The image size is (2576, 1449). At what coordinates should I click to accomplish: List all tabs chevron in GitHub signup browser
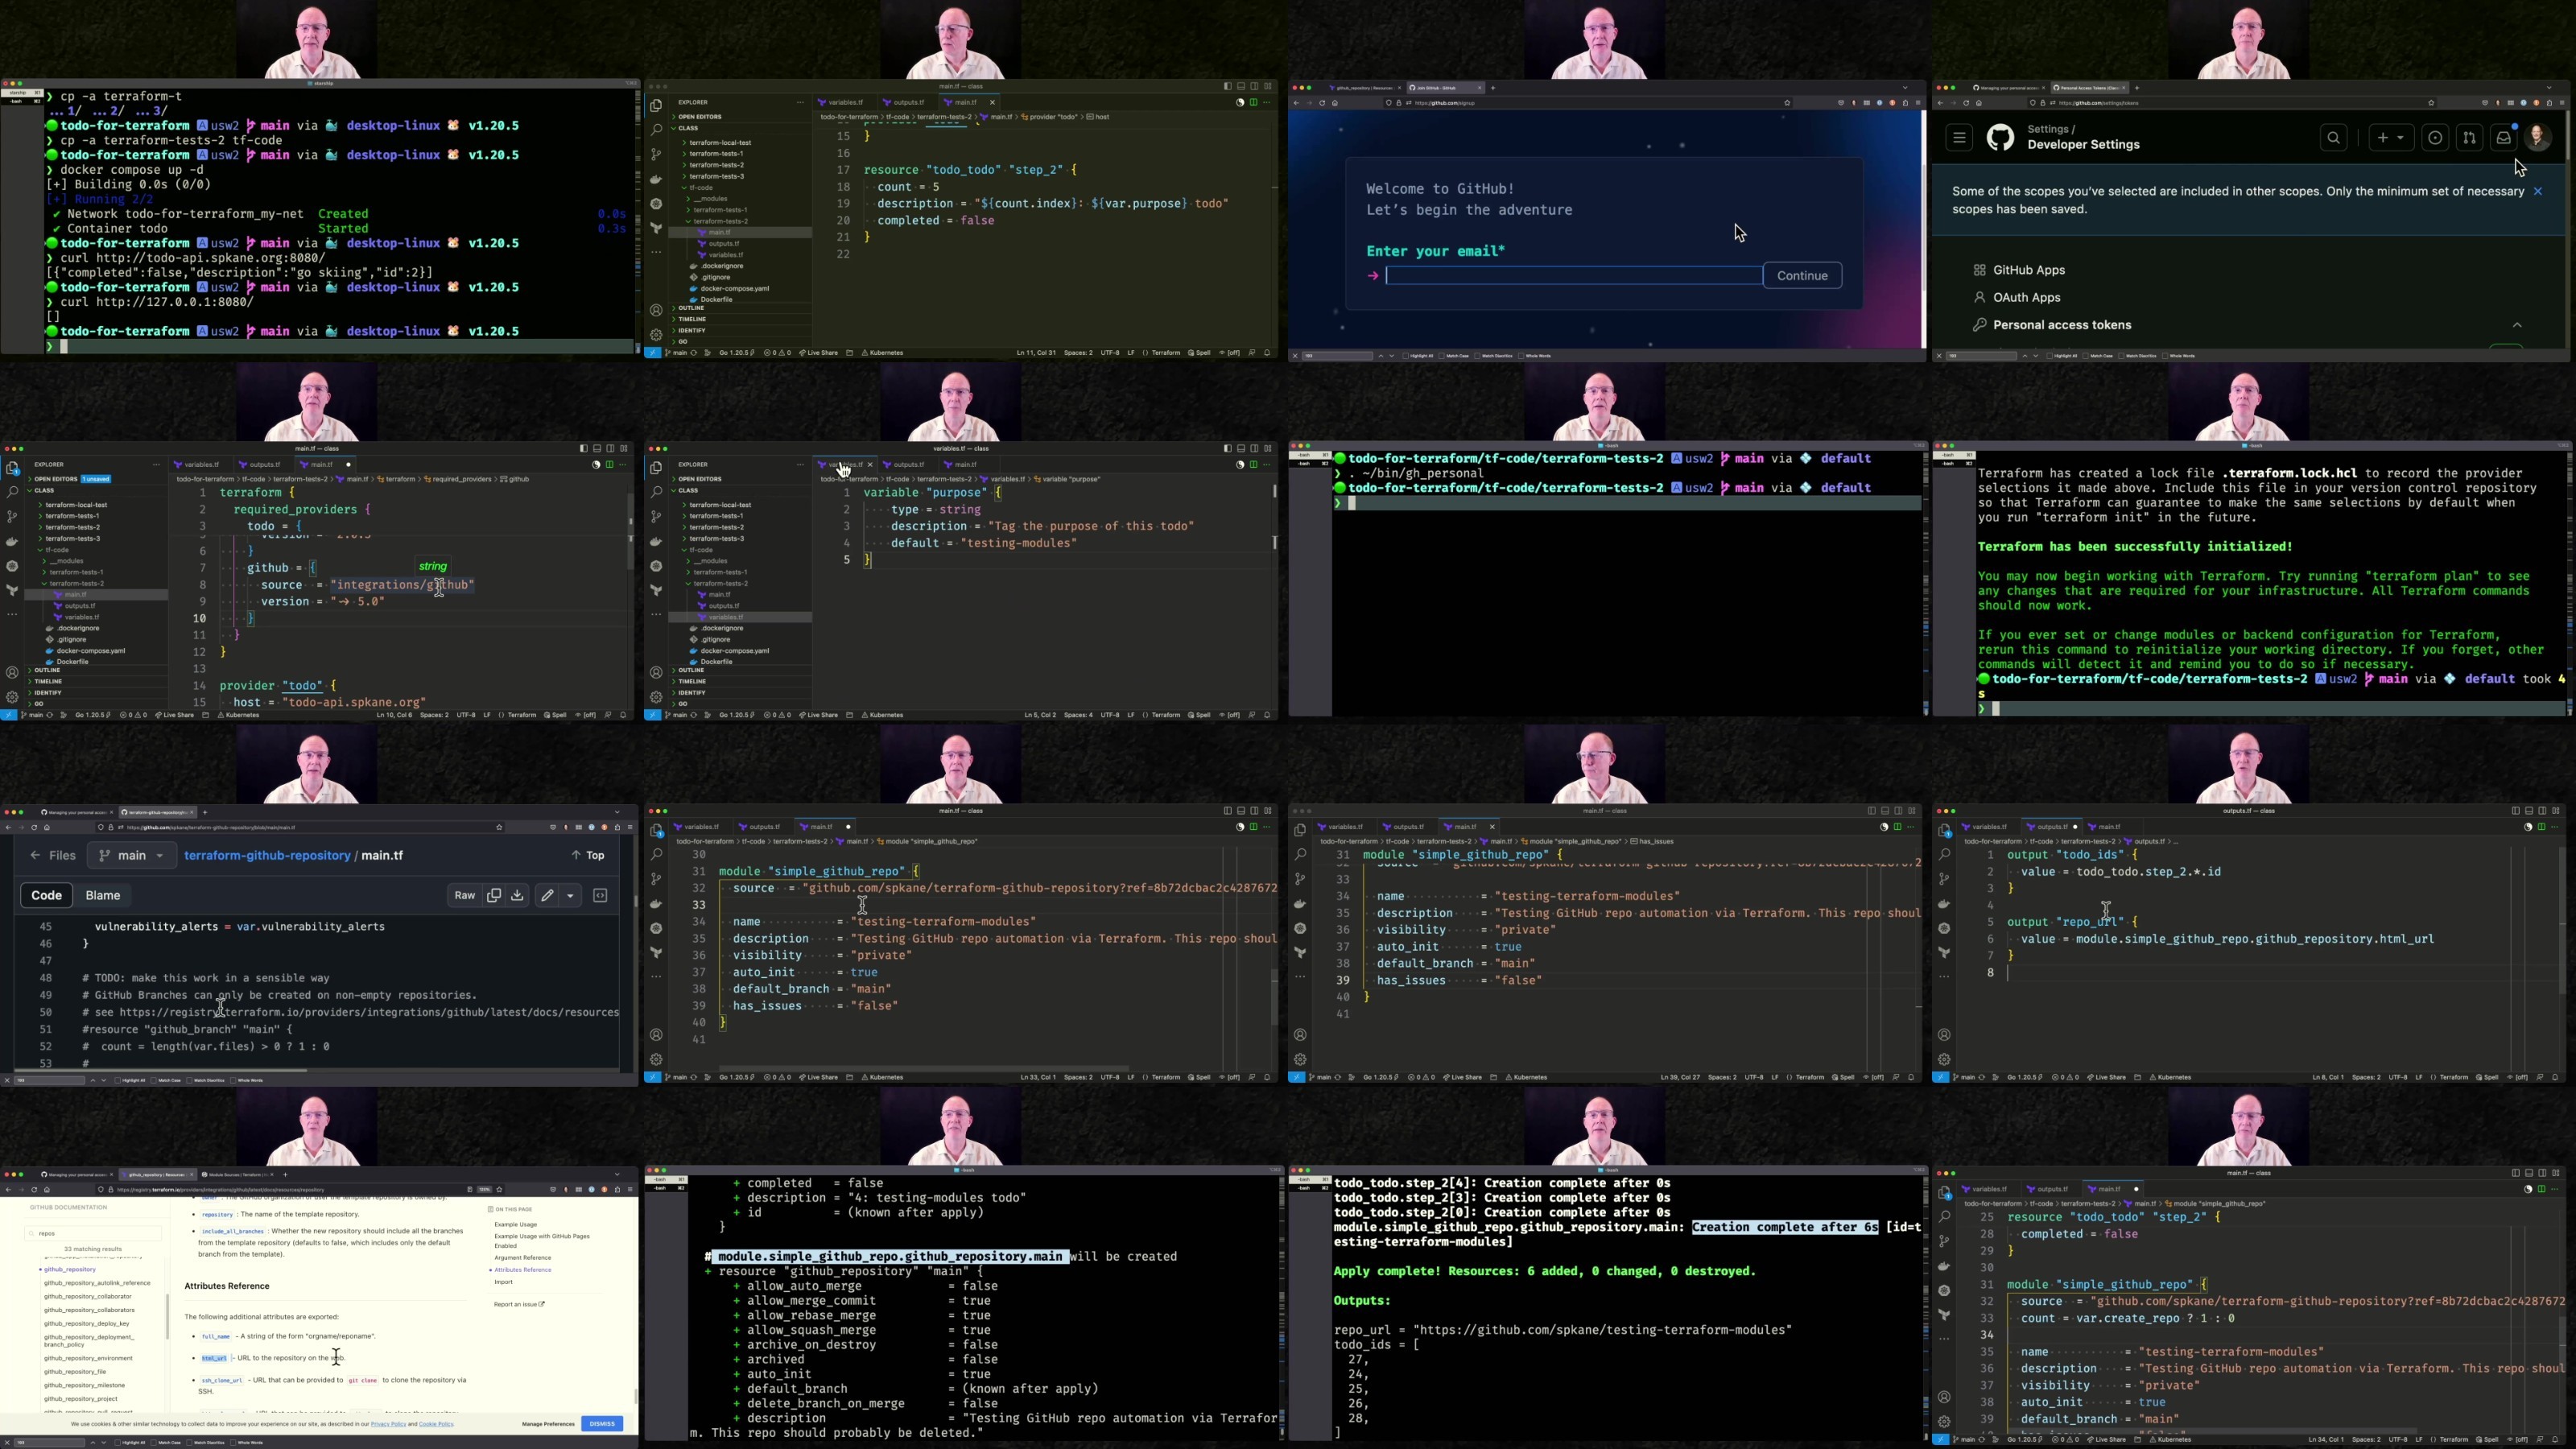[x=1905, y=88]
